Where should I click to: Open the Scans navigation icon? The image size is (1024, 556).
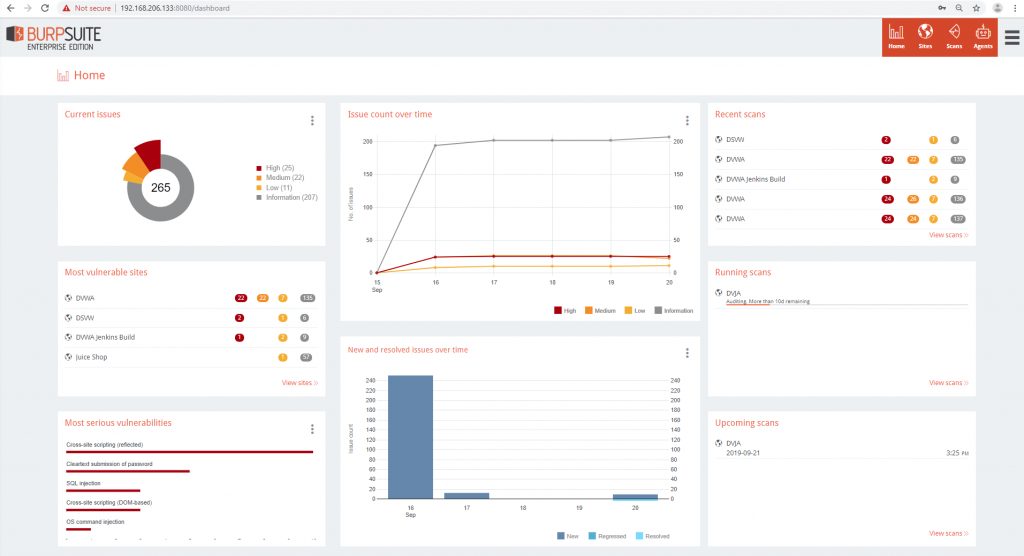[x=954, y=36]
